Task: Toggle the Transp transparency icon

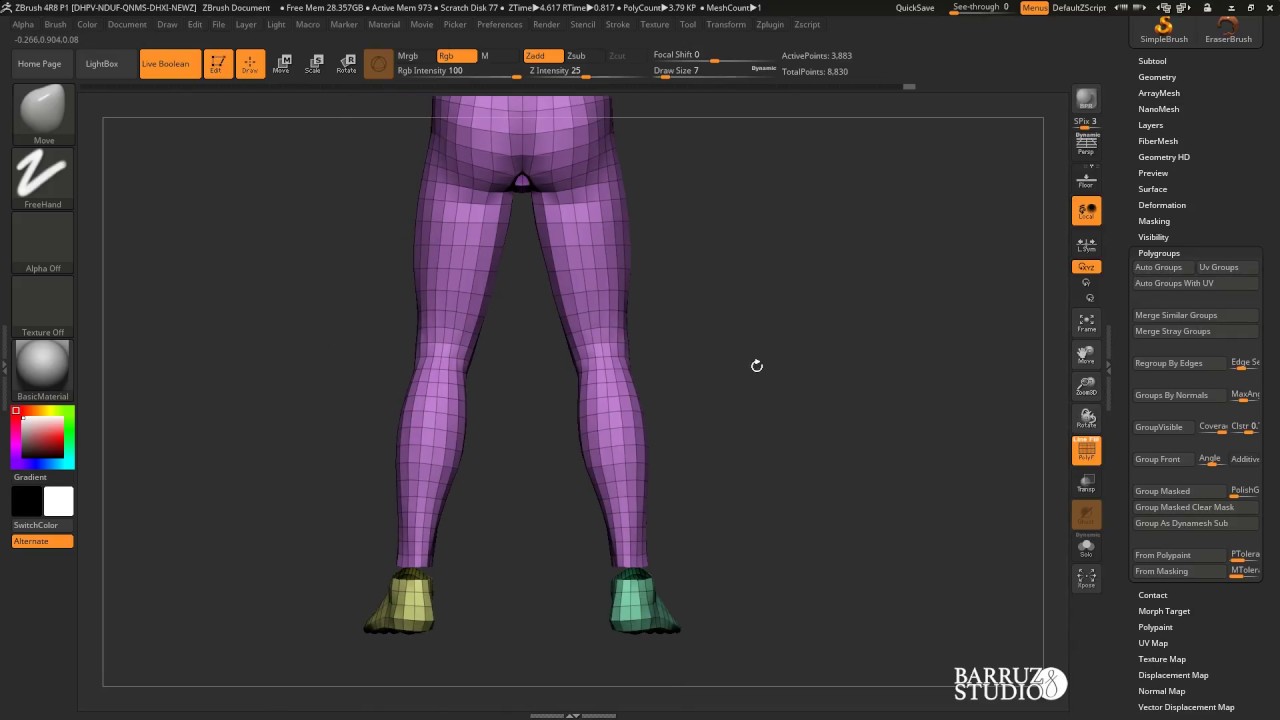Action: click(1086, 483)
